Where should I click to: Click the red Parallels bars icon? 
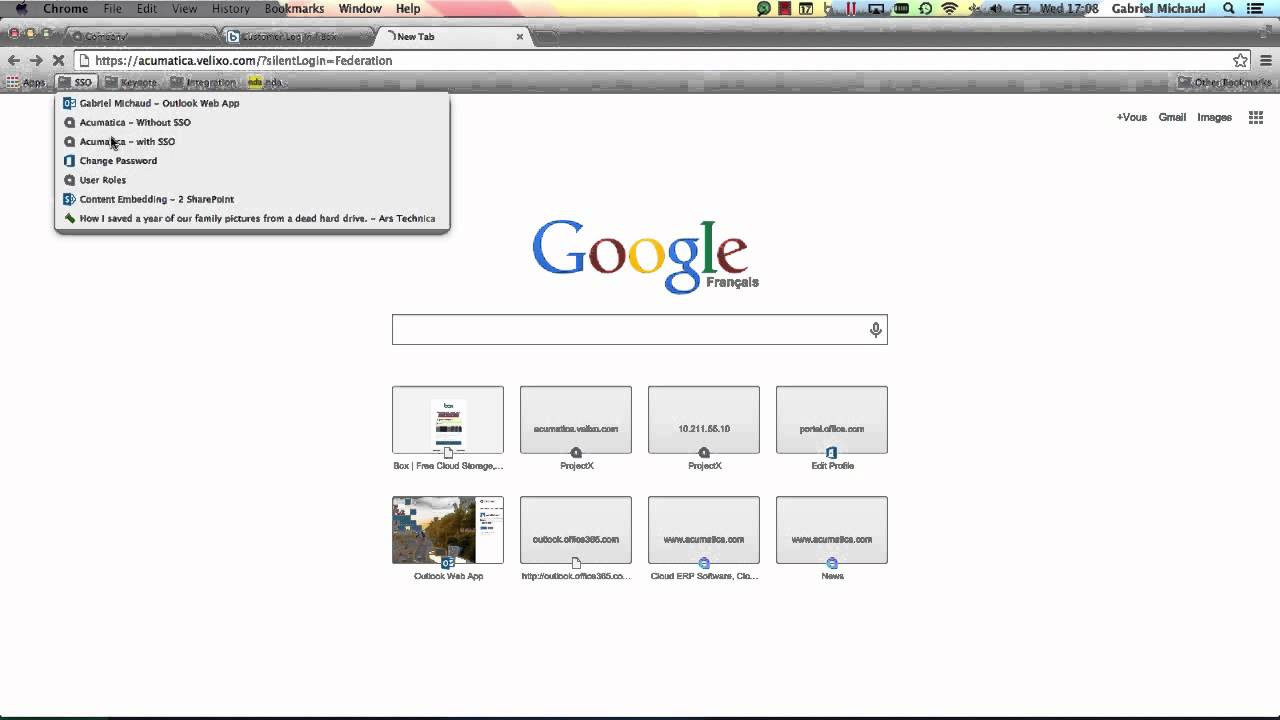pyautogui.click(x=852, y=9)
